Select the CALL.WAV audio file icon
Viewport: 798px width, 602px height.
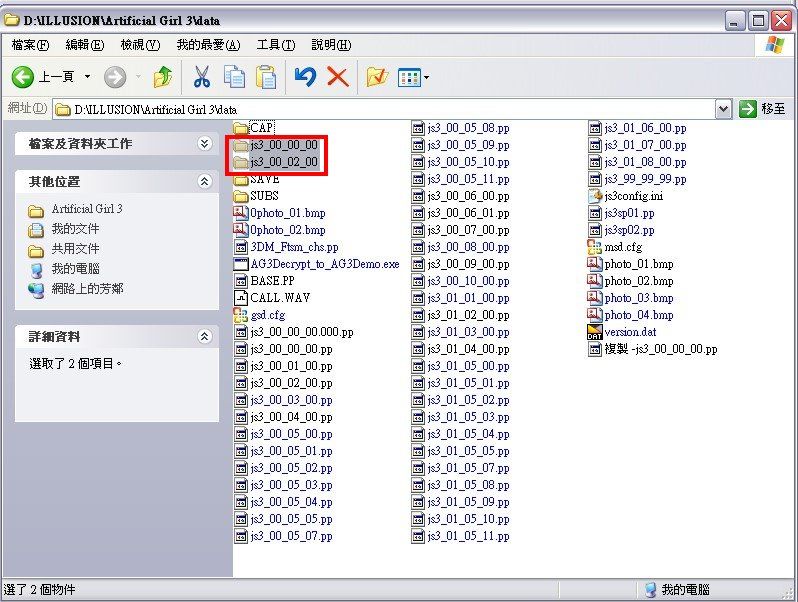pyautogui.click(x=241, y=298)
